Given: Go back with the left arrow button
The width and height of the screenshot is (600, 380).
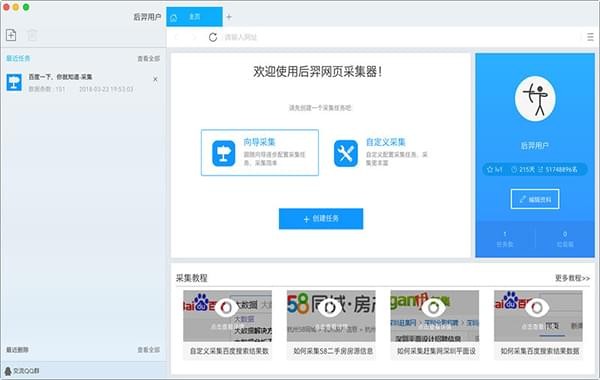Looking at the screenshot, I should pyautogui.click(x=176, y=37).
